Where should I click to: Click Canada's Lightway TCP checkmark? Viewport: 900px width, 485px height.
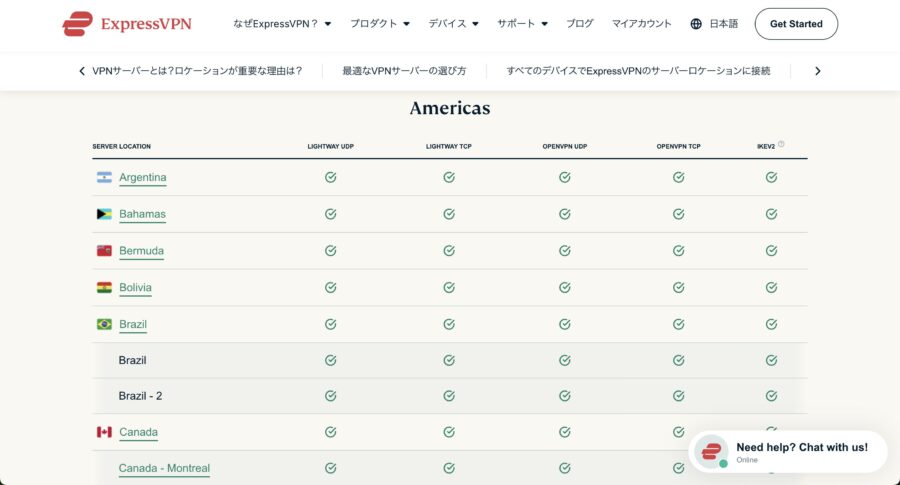[449, 432]
